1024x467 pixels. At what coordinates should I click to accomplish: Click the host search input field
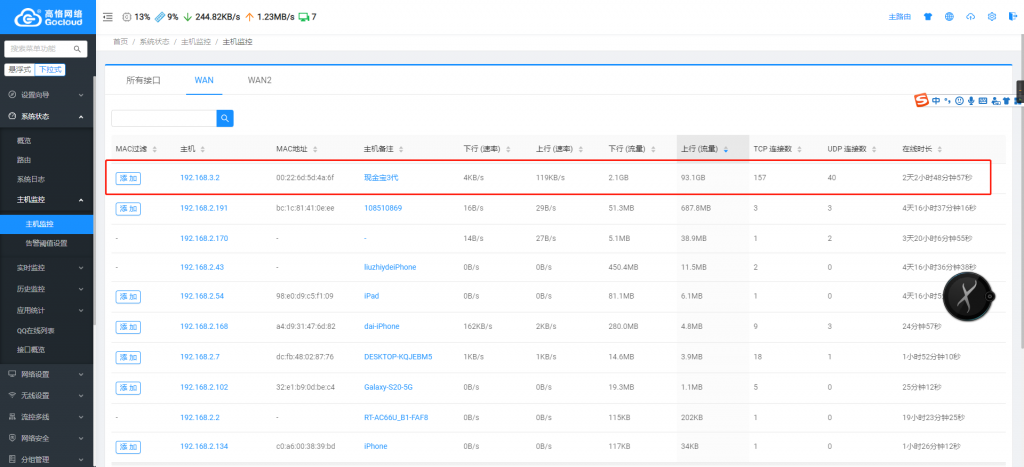163,118
